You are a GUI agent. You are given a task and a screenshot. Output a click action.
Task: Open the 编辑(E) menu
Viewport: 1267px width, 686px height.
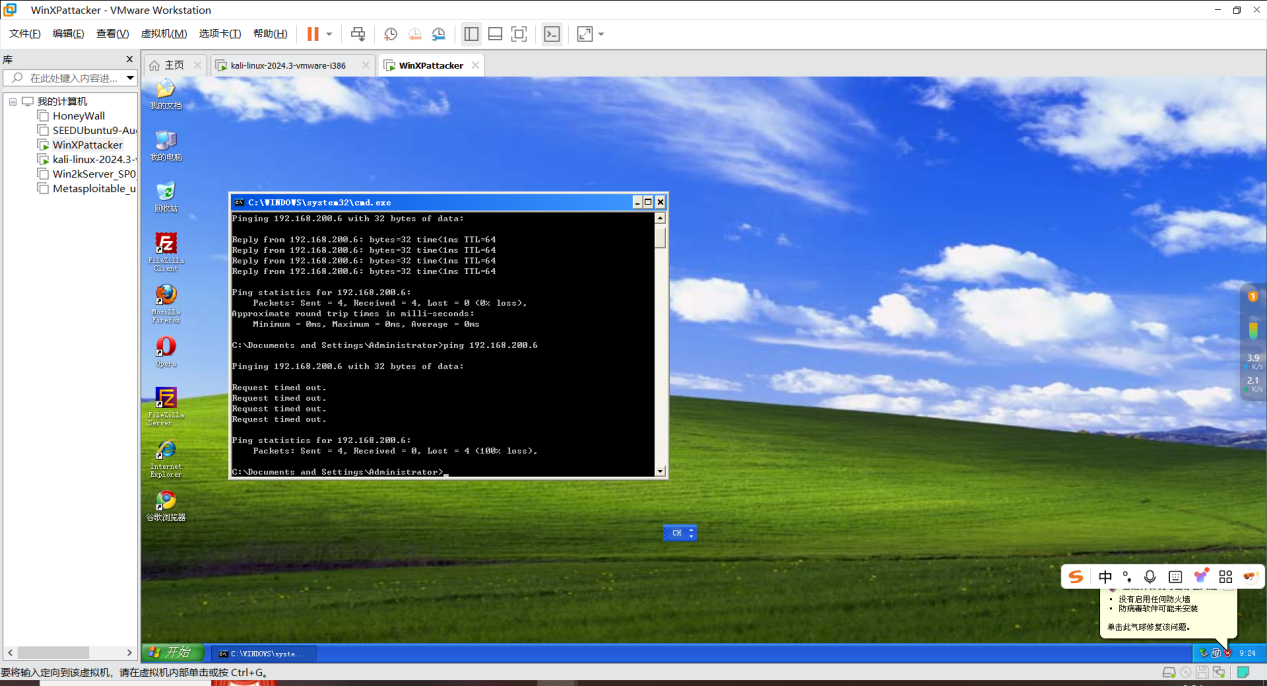pos(68,34)
